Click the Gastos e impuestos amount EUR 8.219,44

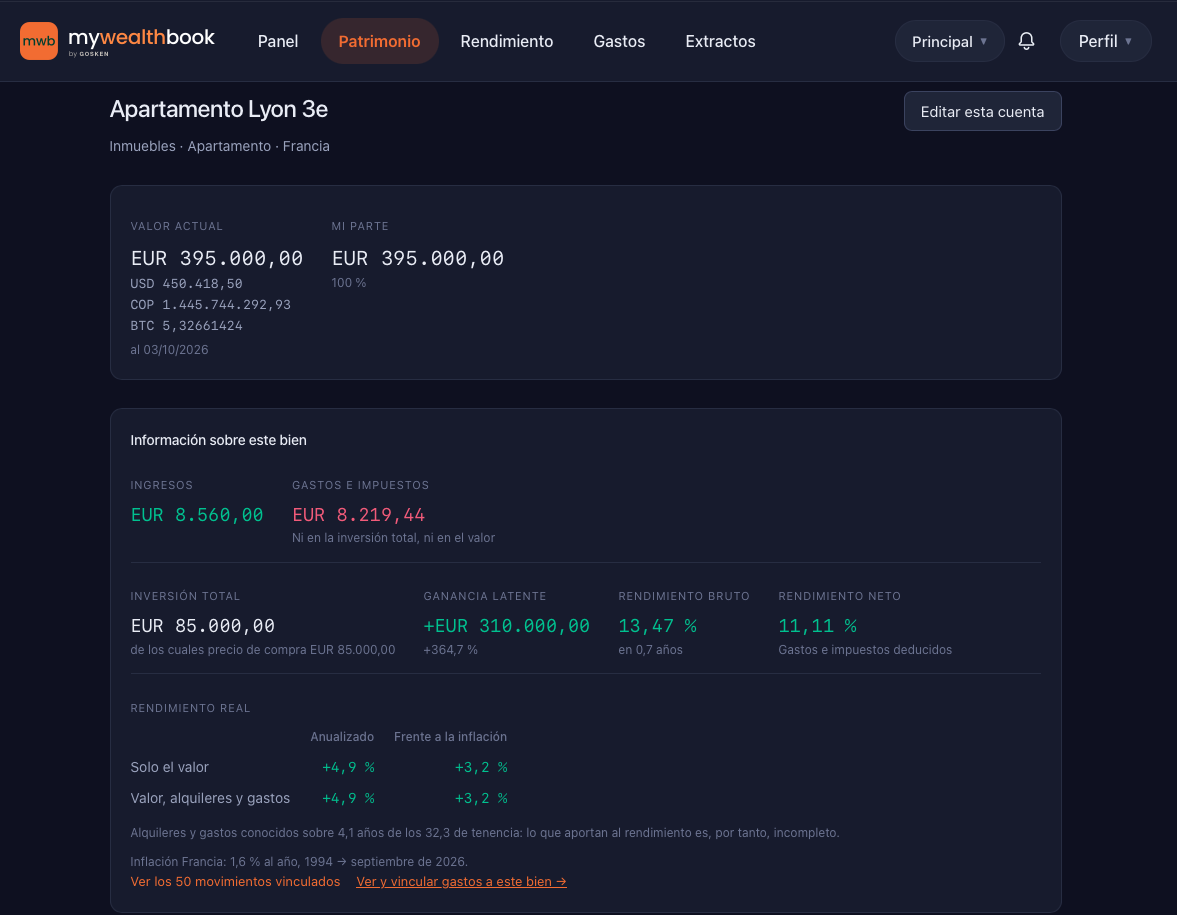pos(358,515)
